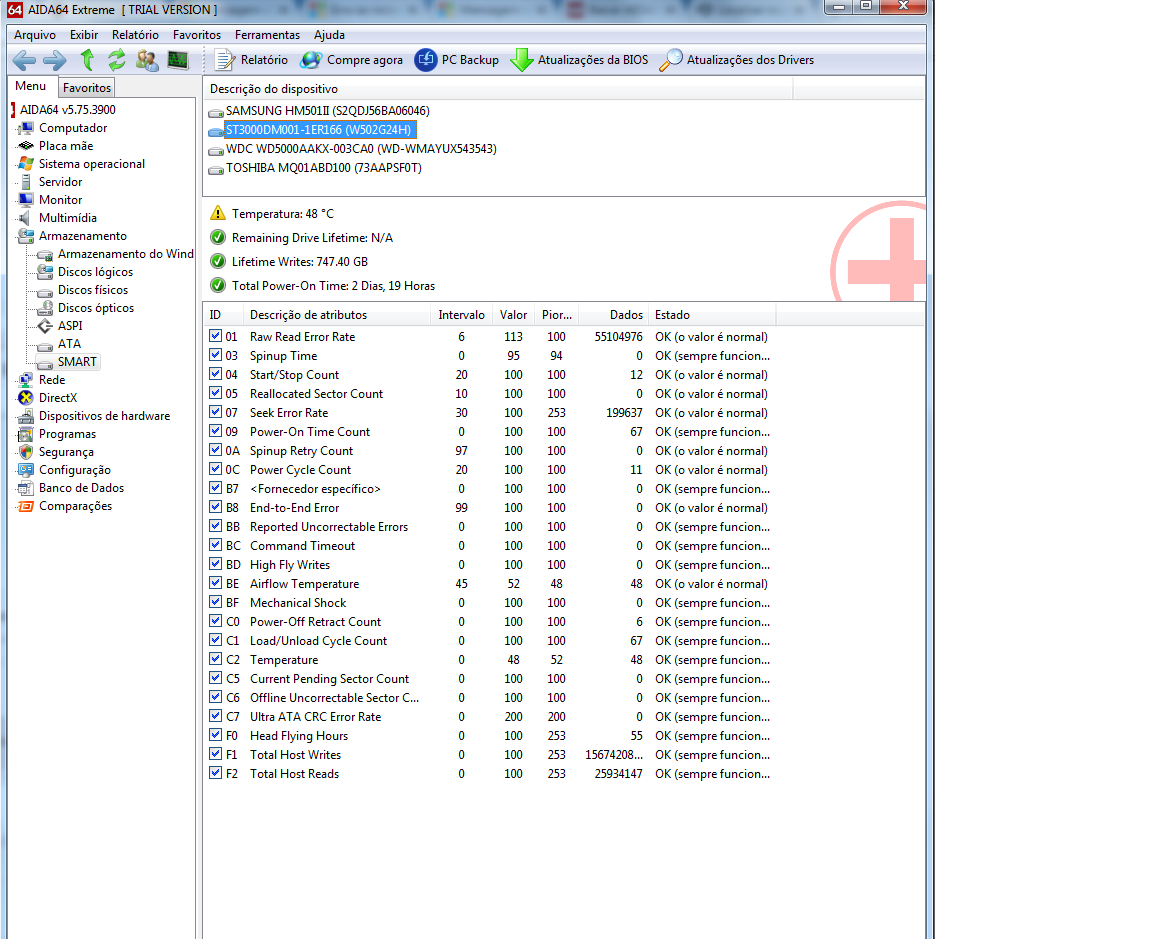Click the ASPI icon in the tree

pyautogui.click(x=45, y=325)
